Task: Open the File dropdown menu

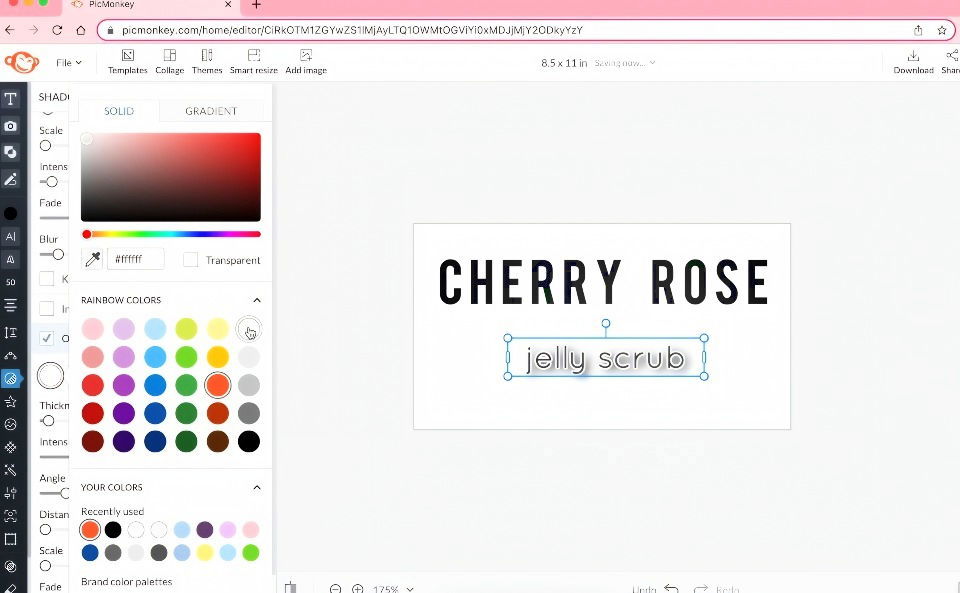Action: point(69,62)
